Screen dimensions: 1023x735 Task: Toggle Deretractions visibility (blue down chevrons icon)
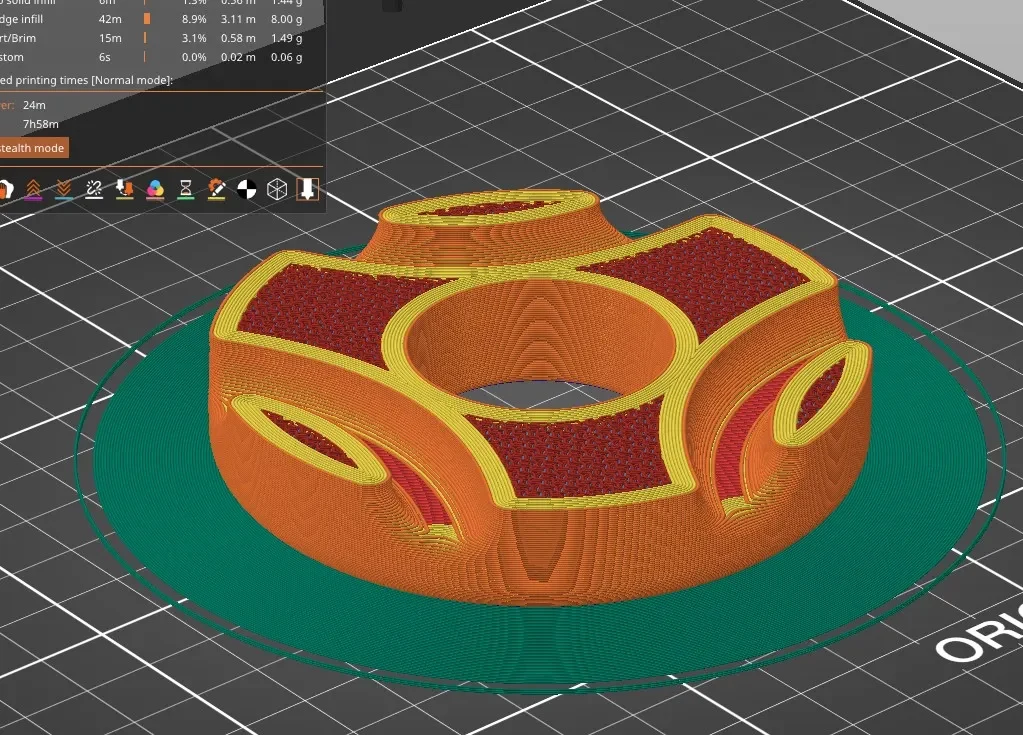64,189
